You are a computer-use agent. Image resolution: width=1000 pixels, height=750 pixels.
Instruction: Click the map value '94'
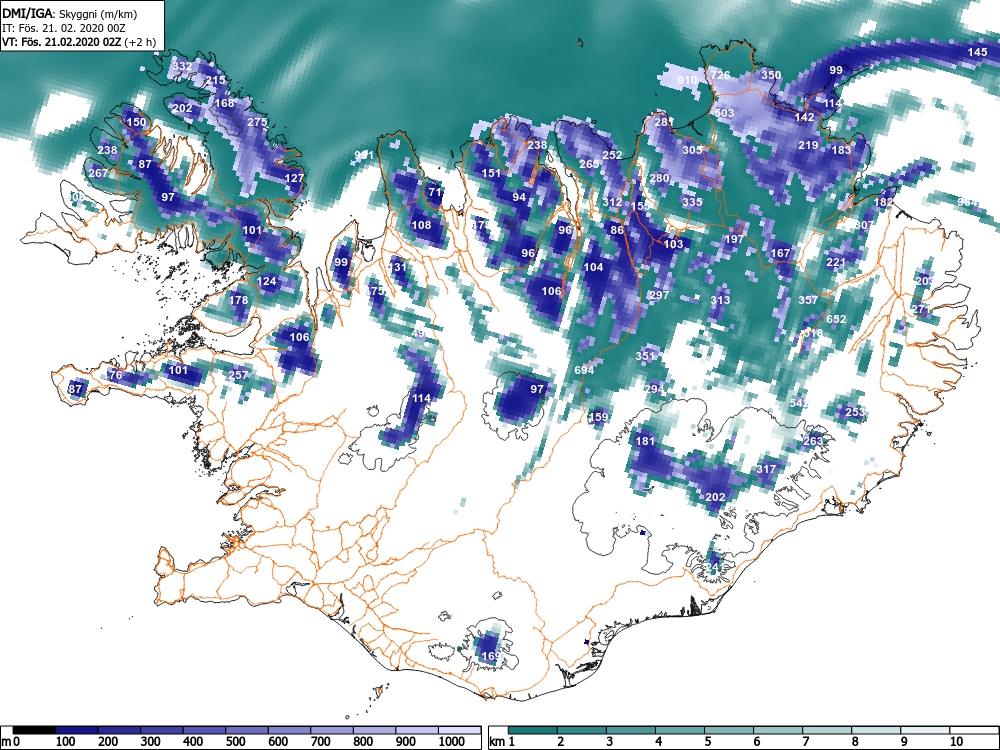pyautogui.click(x=519, y=197)
